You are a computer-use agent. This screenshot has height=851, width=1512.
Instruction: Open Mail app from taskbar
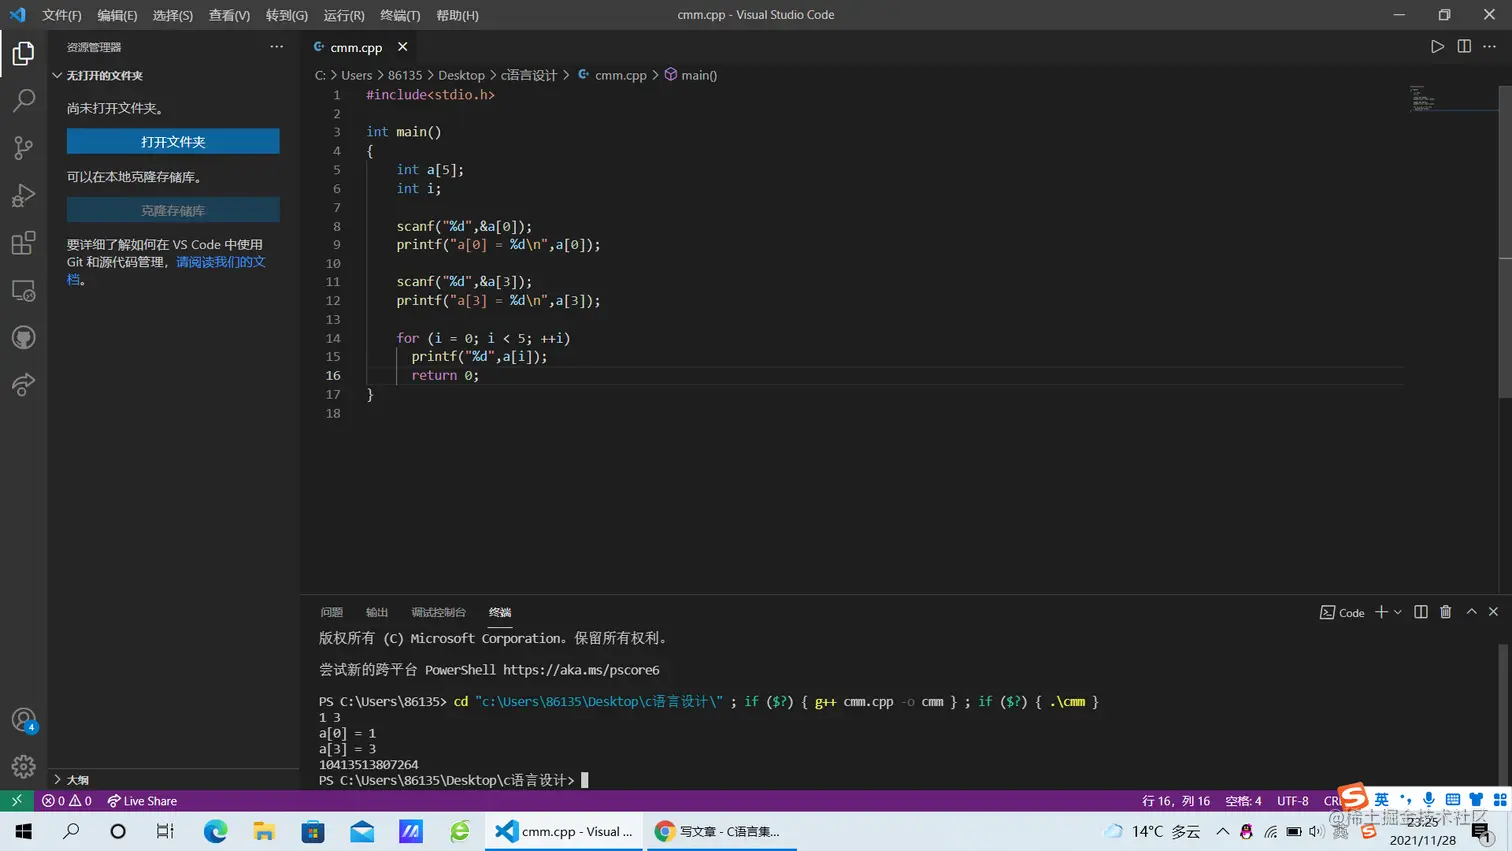point(362,831)
